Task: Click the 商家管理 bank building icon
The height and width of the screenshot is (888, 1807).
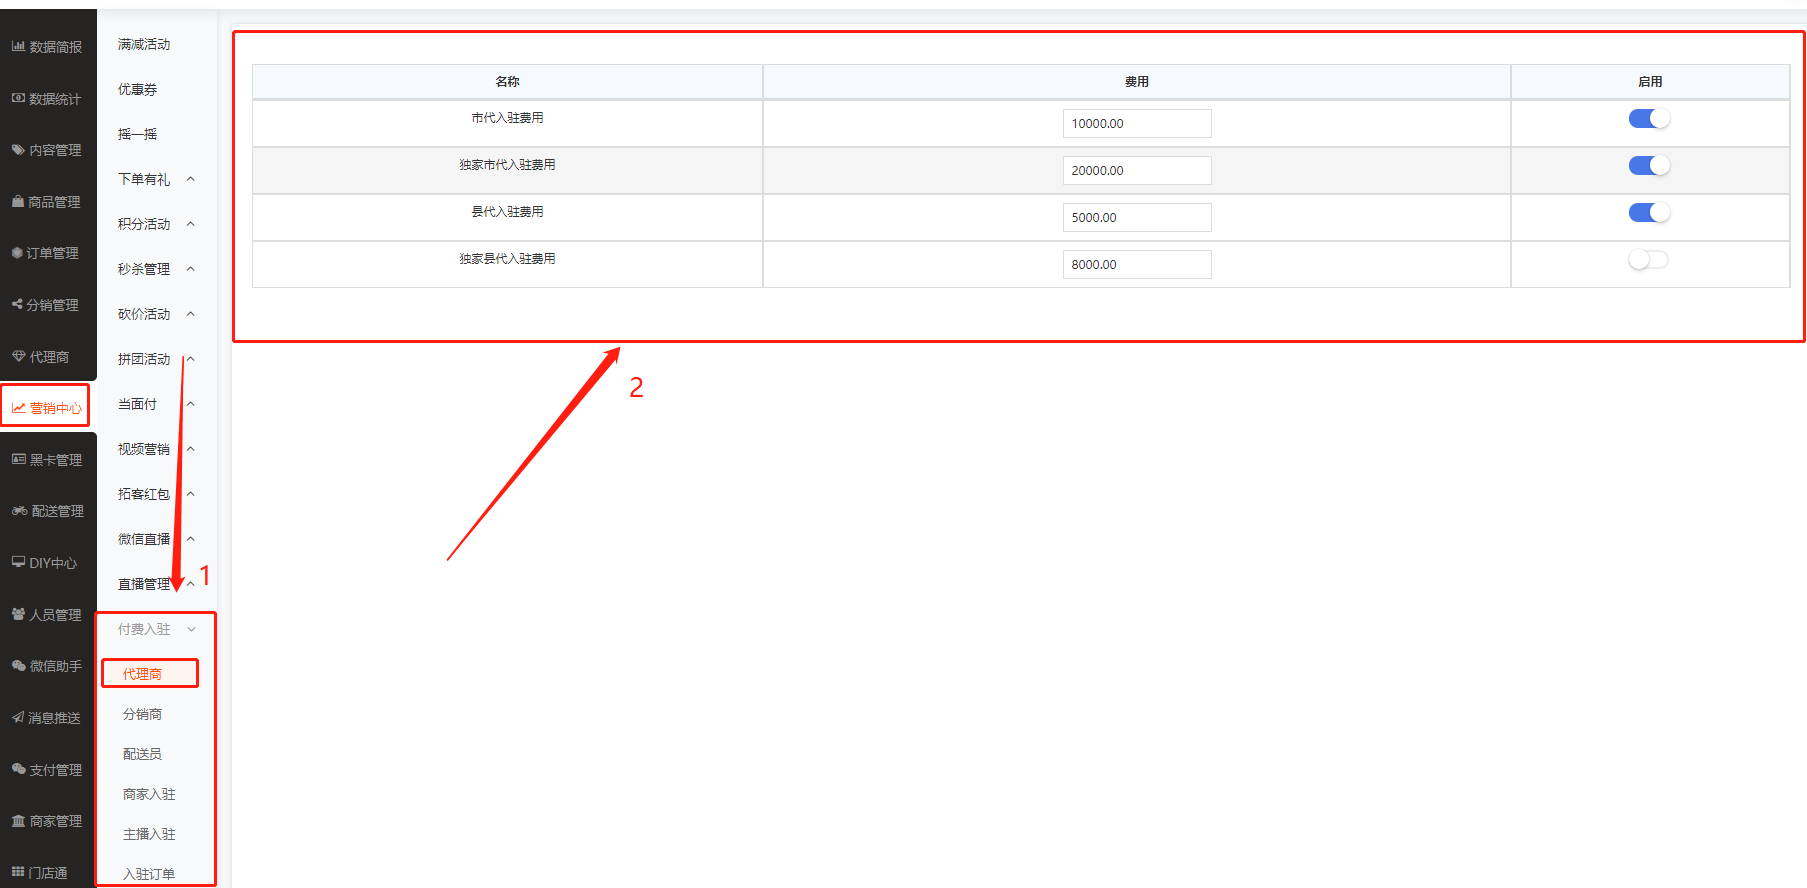Action: pos(18,820)
